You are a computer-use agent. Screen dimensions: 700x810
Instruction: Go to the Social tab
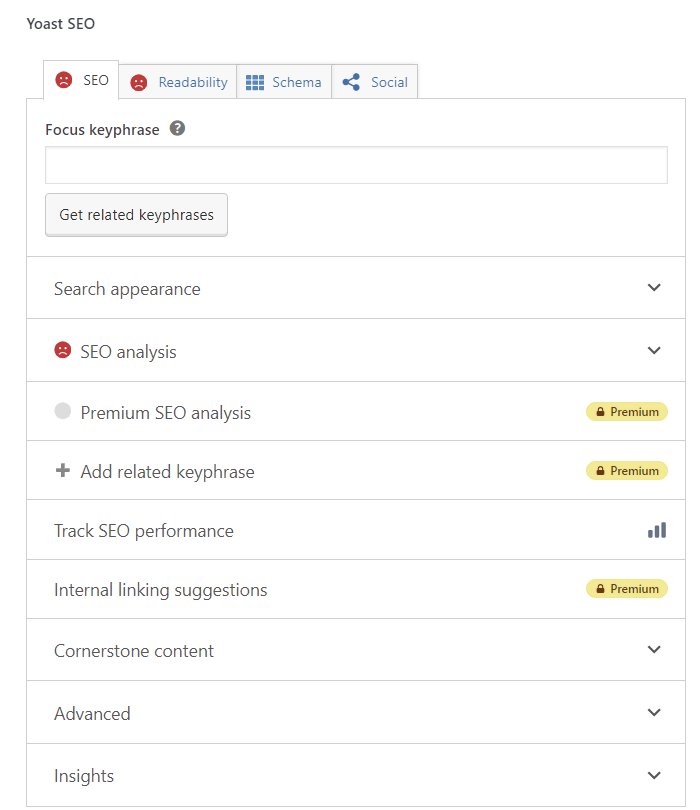(x=375, y=82)
